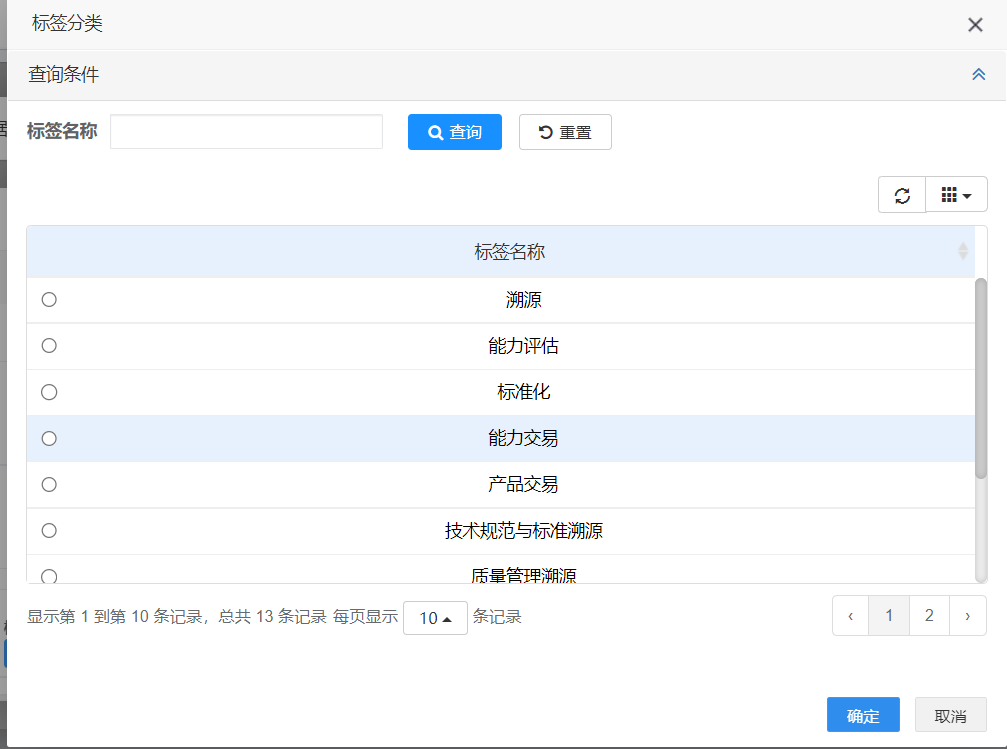Pick the 产品交易 radio button
Image resolution: width=1007 pixels, height=749 pixels.
click(49, 484)
